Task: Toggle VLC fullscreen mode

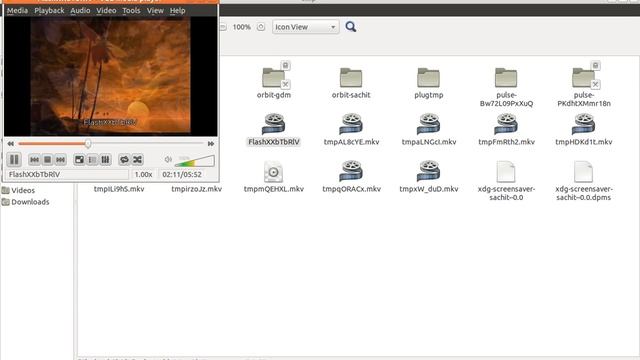Action: (x=79, y=160)
